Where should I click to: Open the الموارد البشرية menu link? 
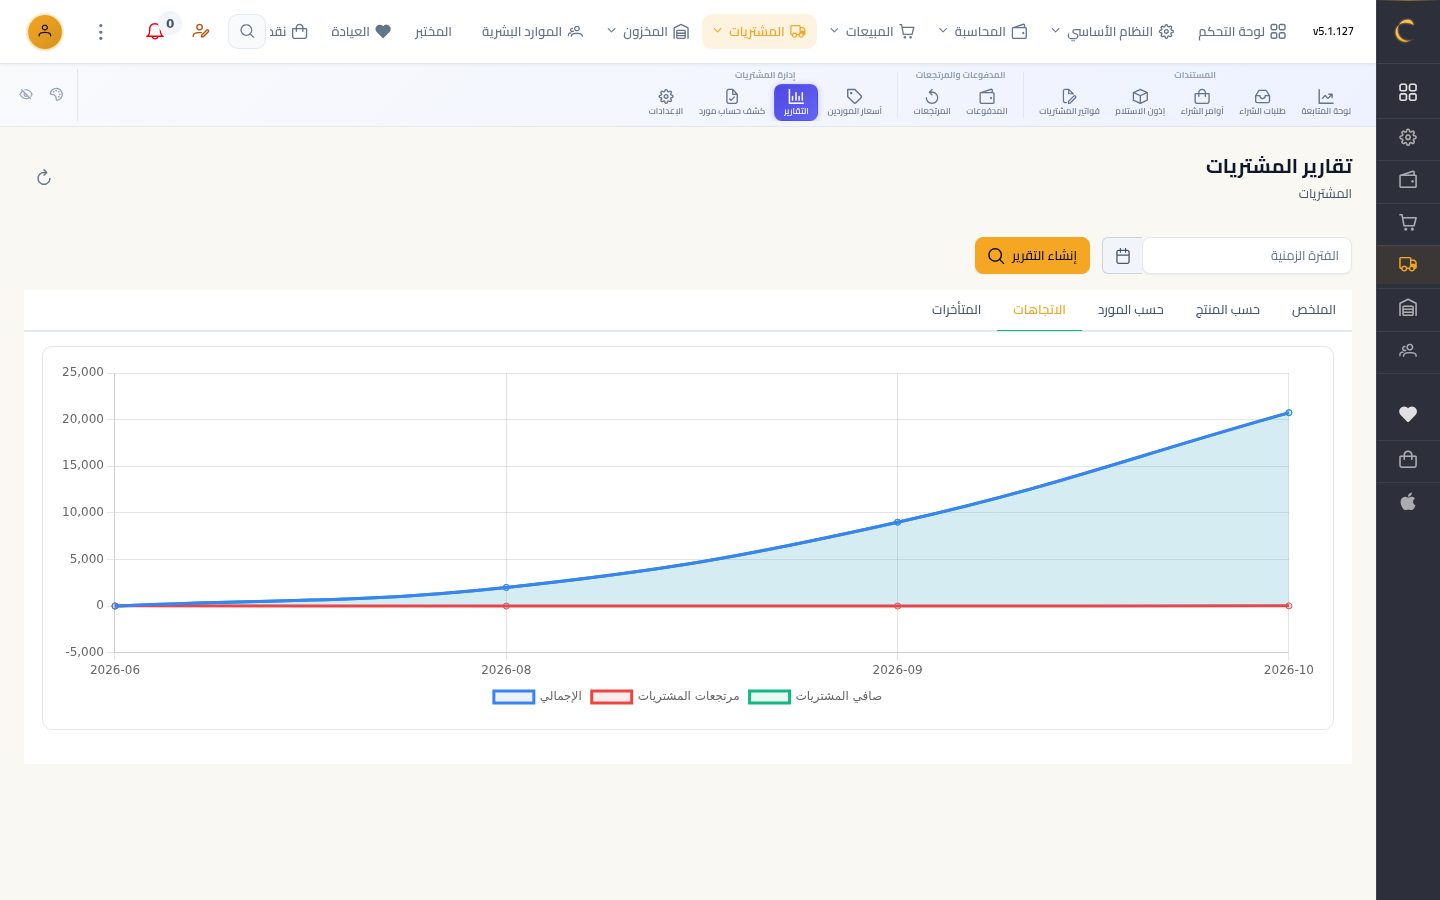point(532,32)
